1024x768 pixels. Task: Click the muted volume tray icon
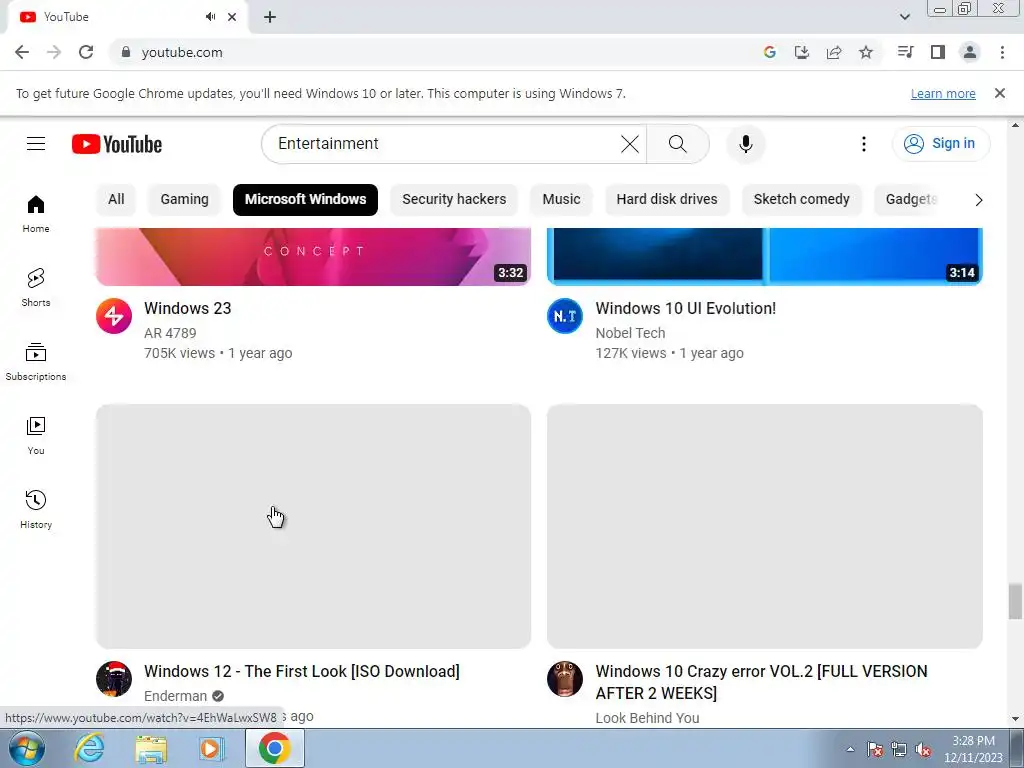[x=923, y=750]
